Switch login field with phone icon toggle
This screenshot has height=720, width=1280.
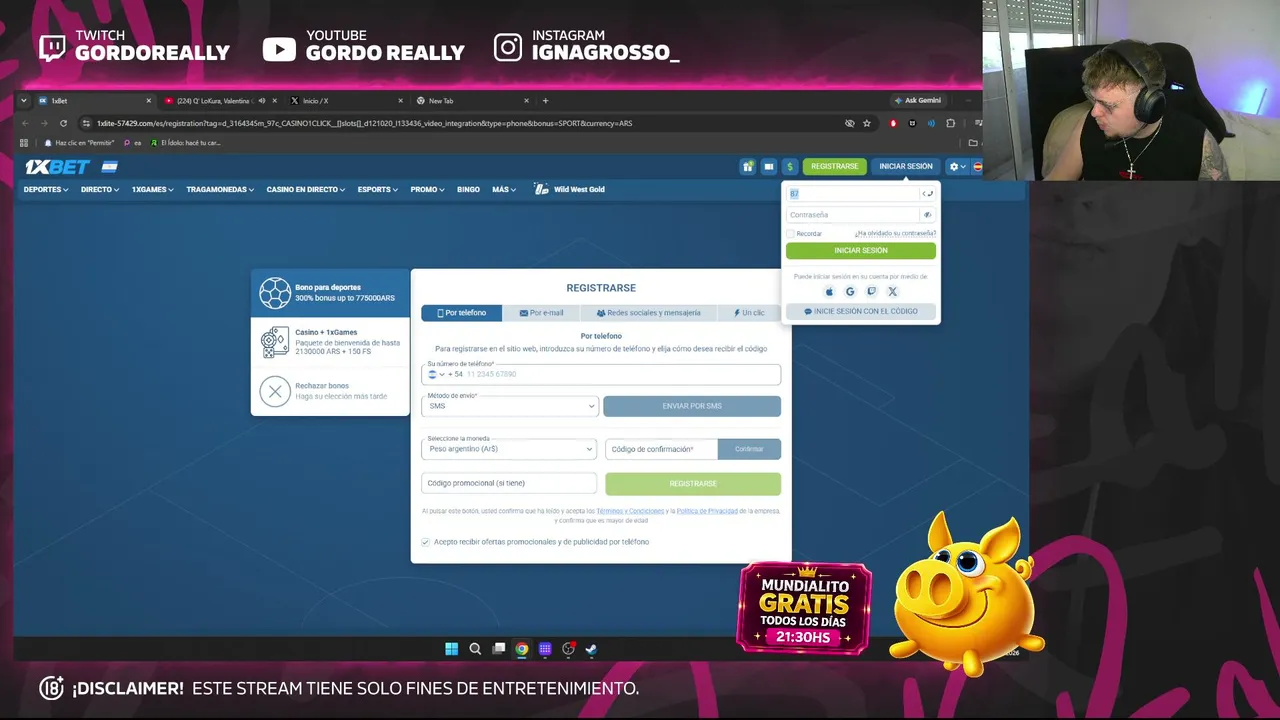[x=928, y=194]
